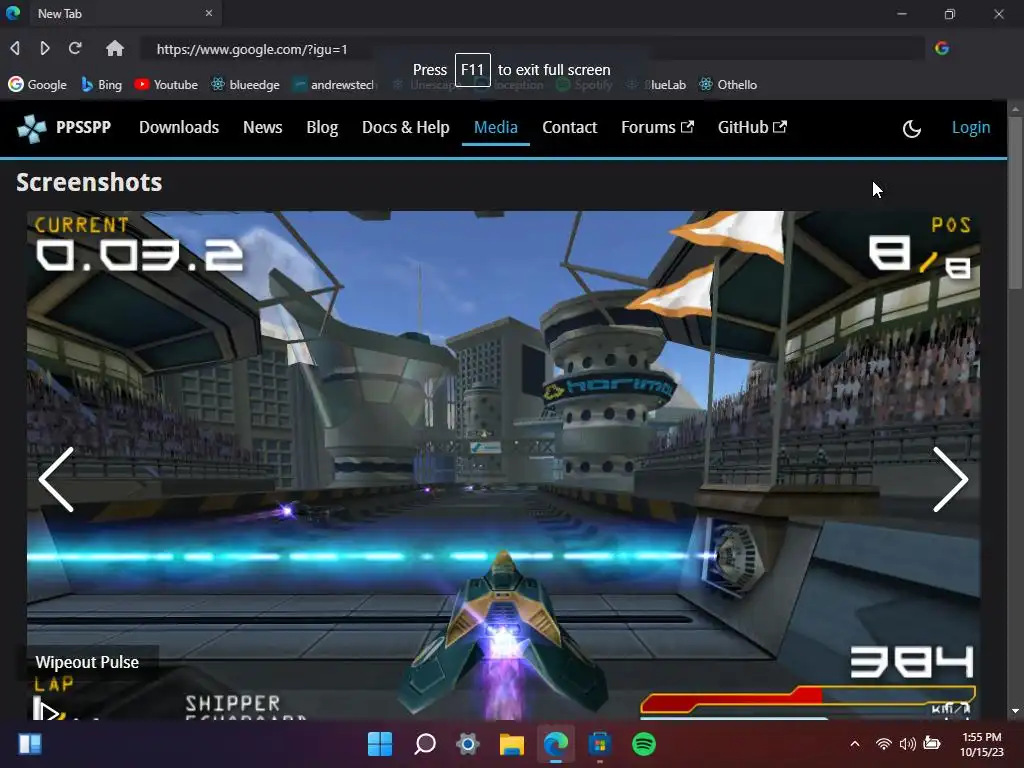
Task: Open the Bing bookmark
Action: 102,85
